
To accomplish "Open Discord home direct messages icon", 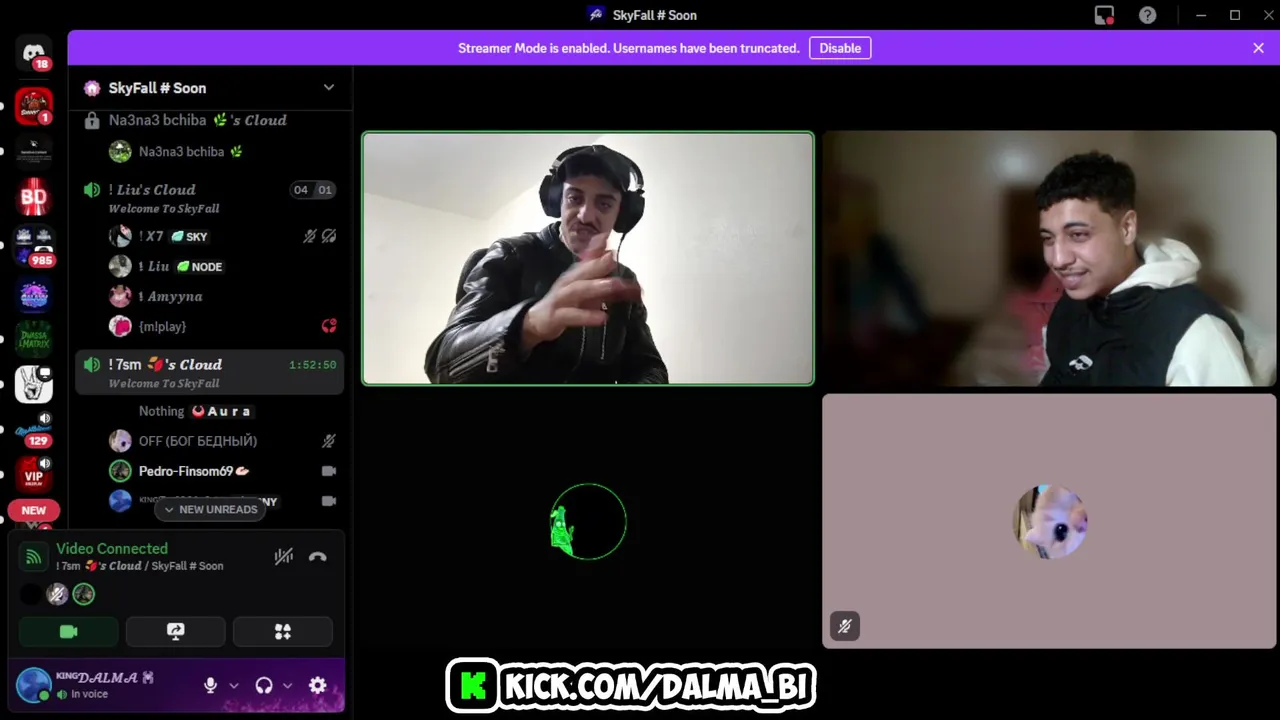I will click(34, 52).
